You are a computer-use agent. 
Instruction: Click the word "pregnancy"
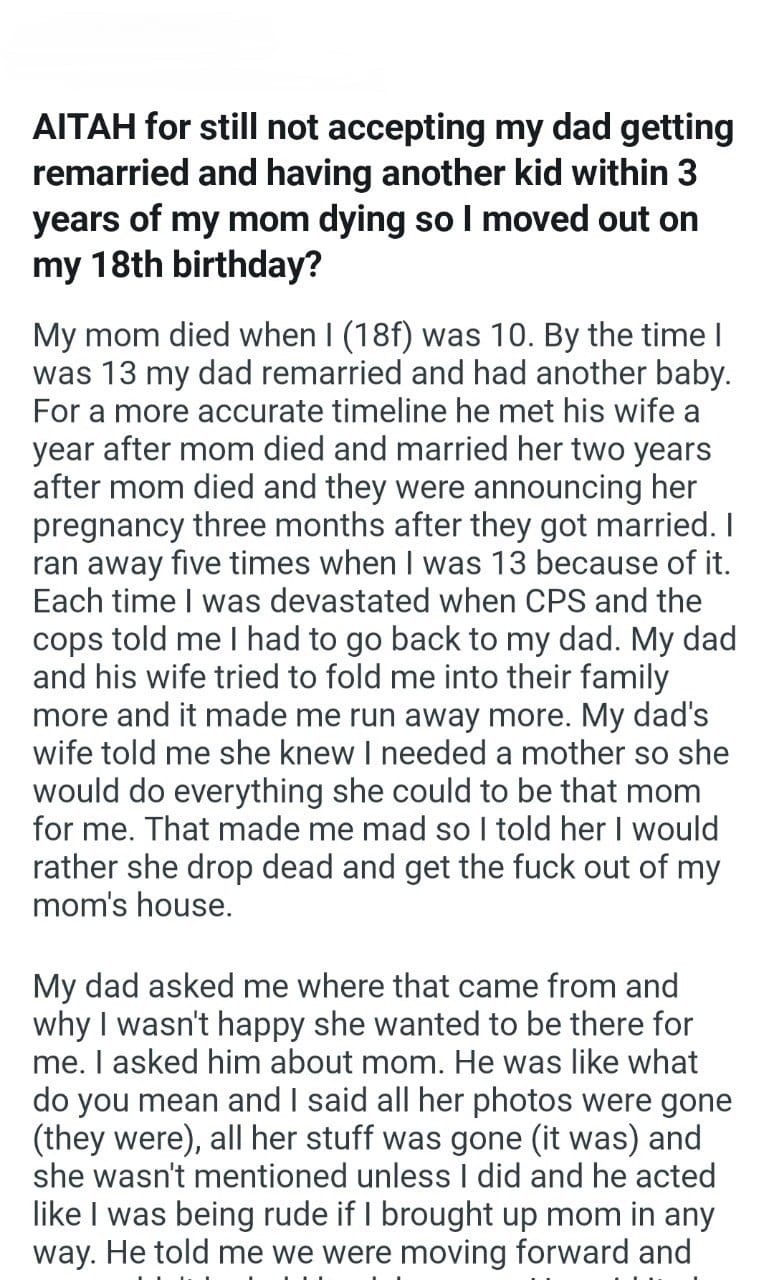click(x=103, y=526)
